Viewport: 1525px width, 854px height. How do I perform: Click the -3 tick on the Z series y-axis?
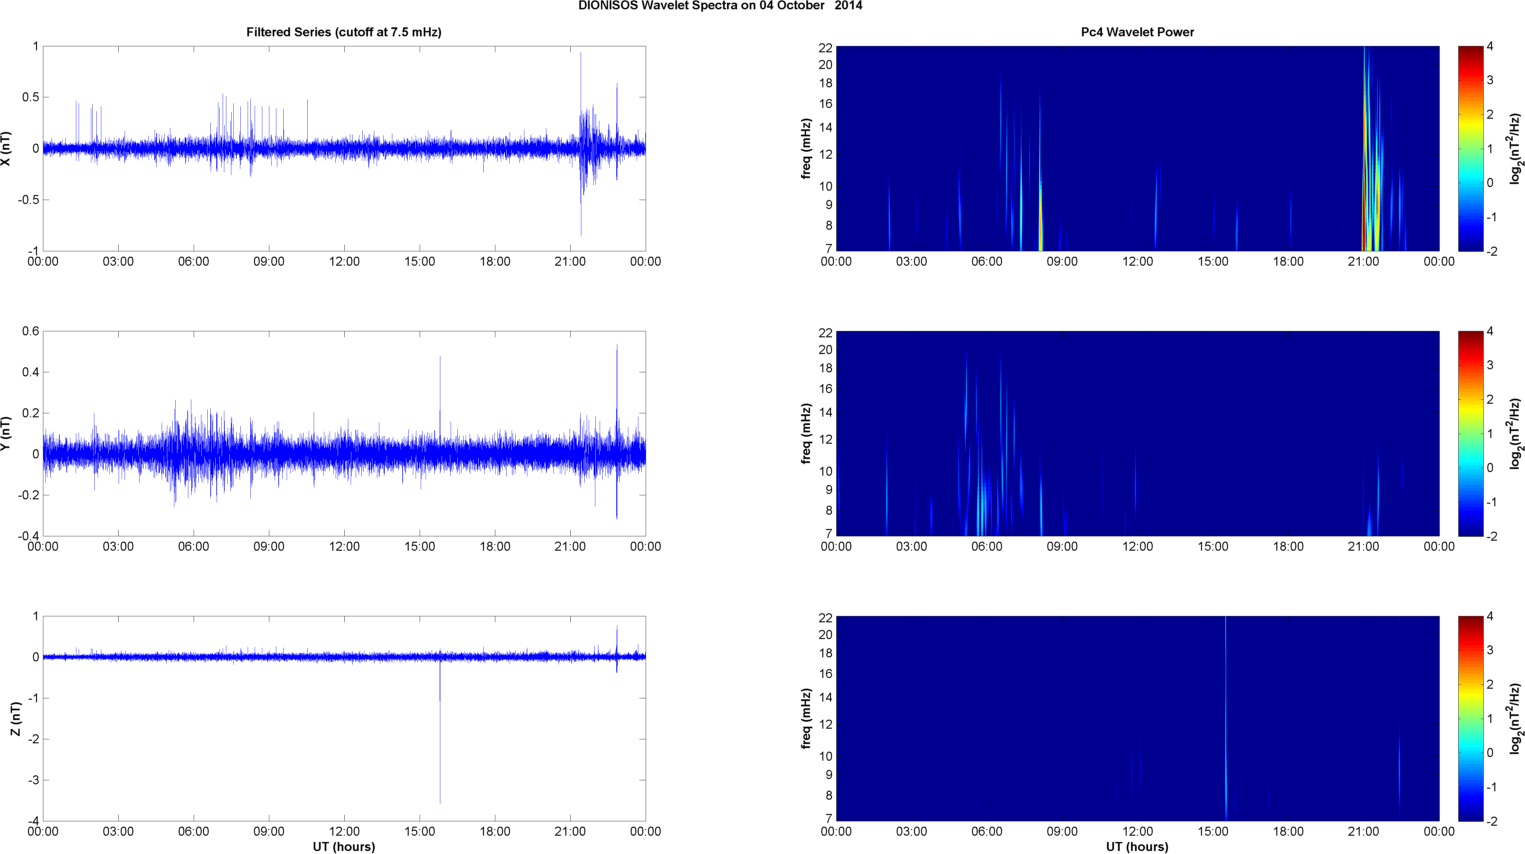point(33,780)
